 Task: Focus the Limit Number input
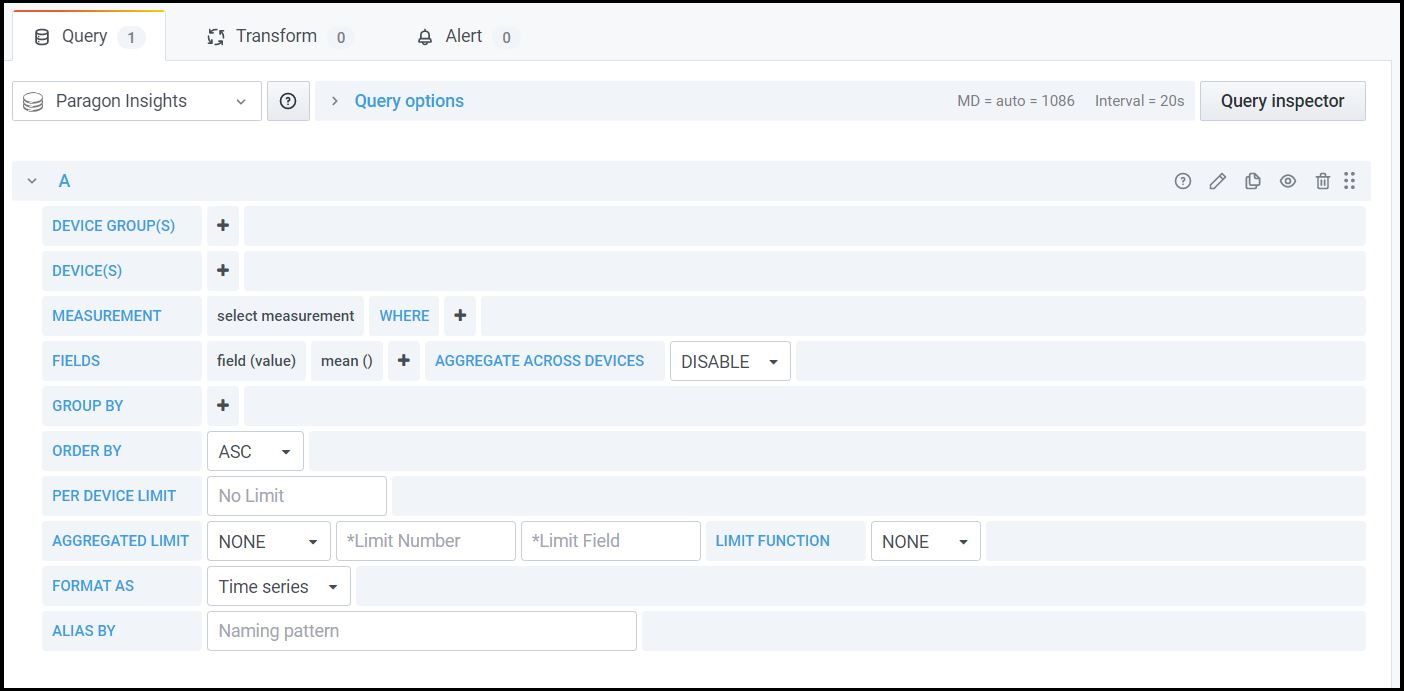tap(426, 541)
